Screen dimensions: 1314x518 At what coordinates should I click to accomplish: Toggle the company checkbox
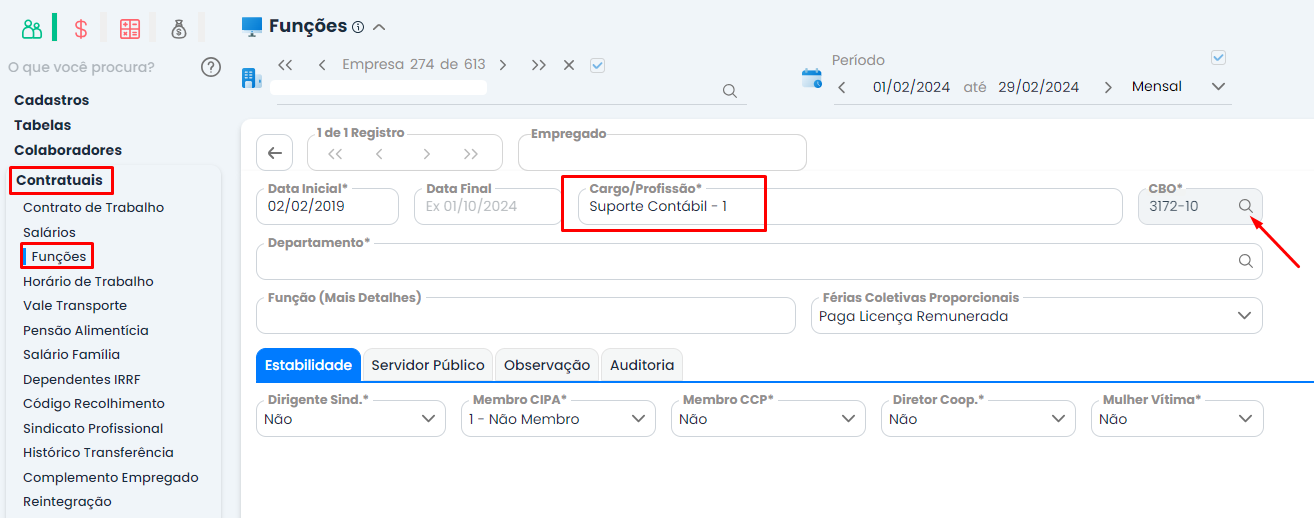point(598,65)
